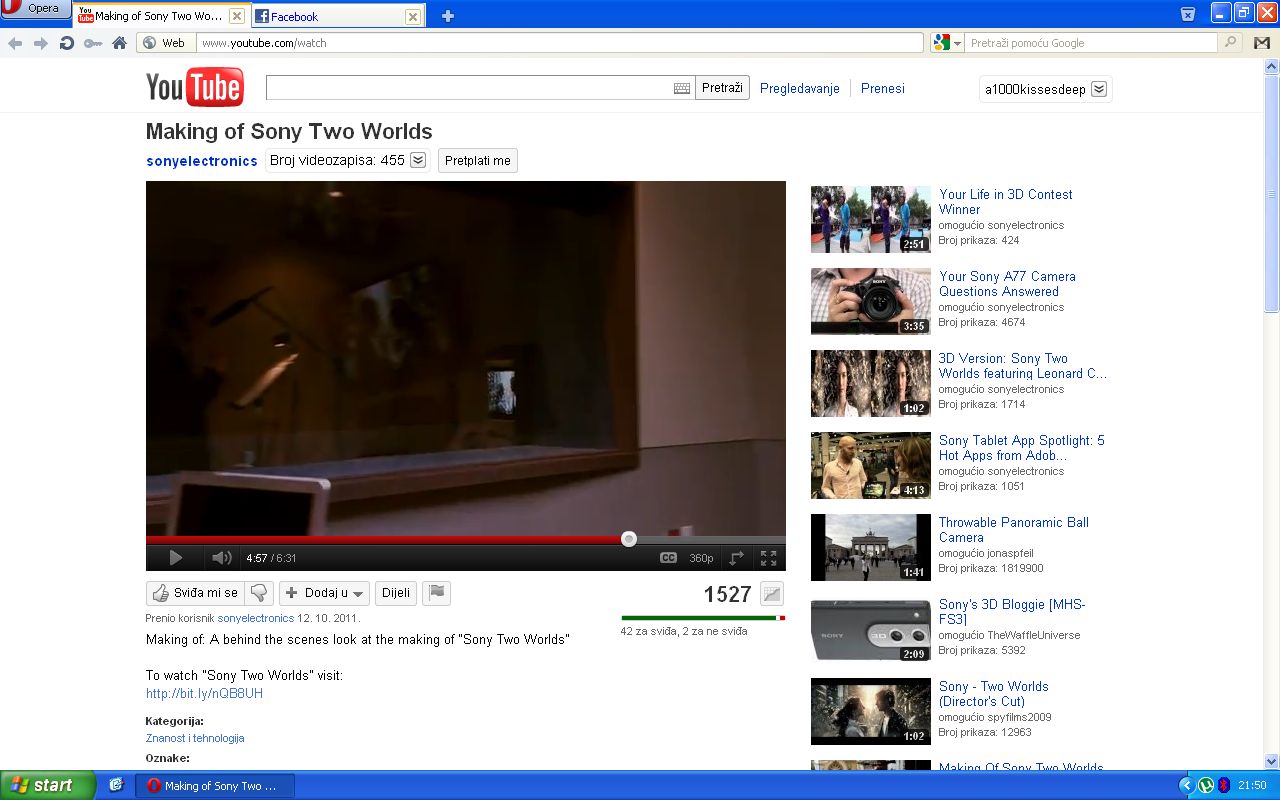Flag the video with the flag icon
The image size is (1280, 800).
pos(436,593)
